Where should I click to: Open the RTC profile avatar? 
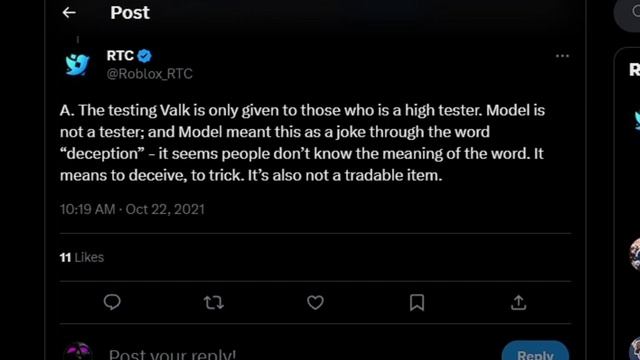tap(77, 64)
